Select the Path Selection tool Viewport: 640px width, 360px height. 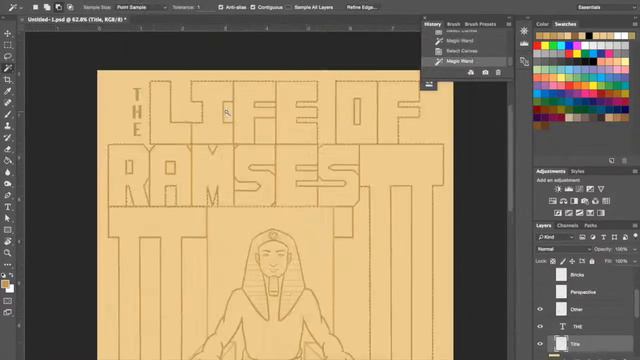7,218
